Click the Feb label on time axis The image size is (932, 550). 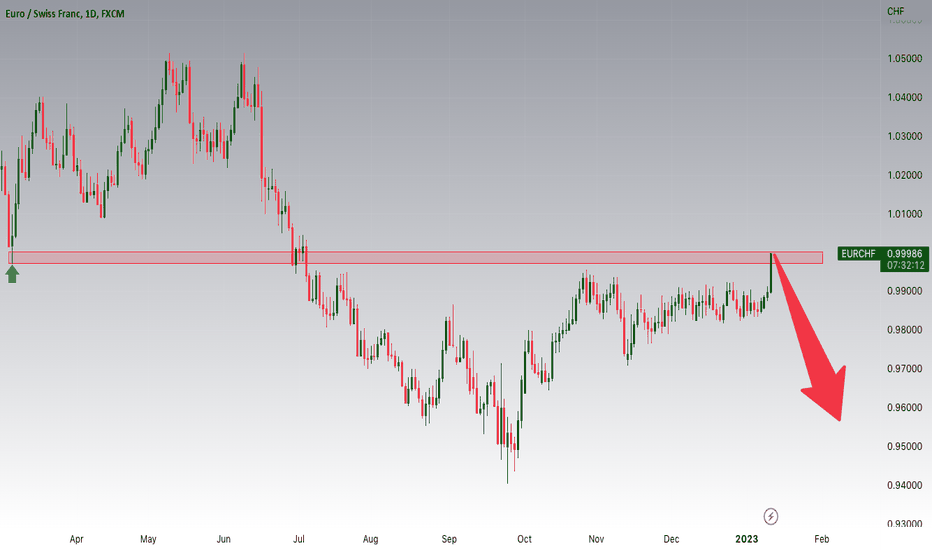[x=821, y=539]
